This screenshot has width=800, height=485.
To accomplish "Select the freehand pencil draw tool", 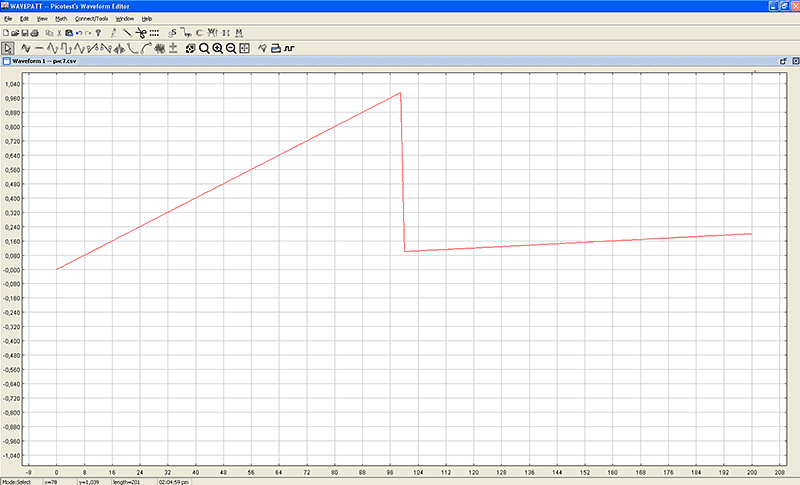I will click(113, 33).
